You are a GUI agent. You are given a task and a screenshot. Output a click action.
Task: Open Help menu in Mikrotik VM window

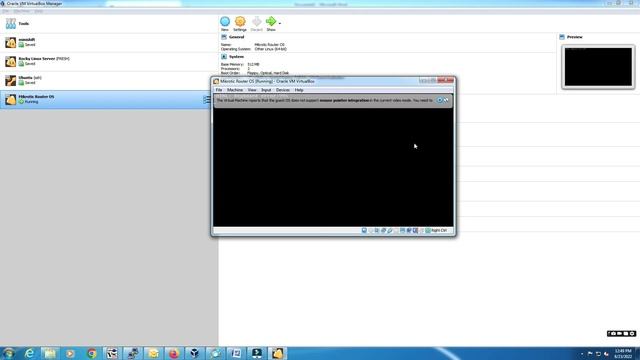299,90
